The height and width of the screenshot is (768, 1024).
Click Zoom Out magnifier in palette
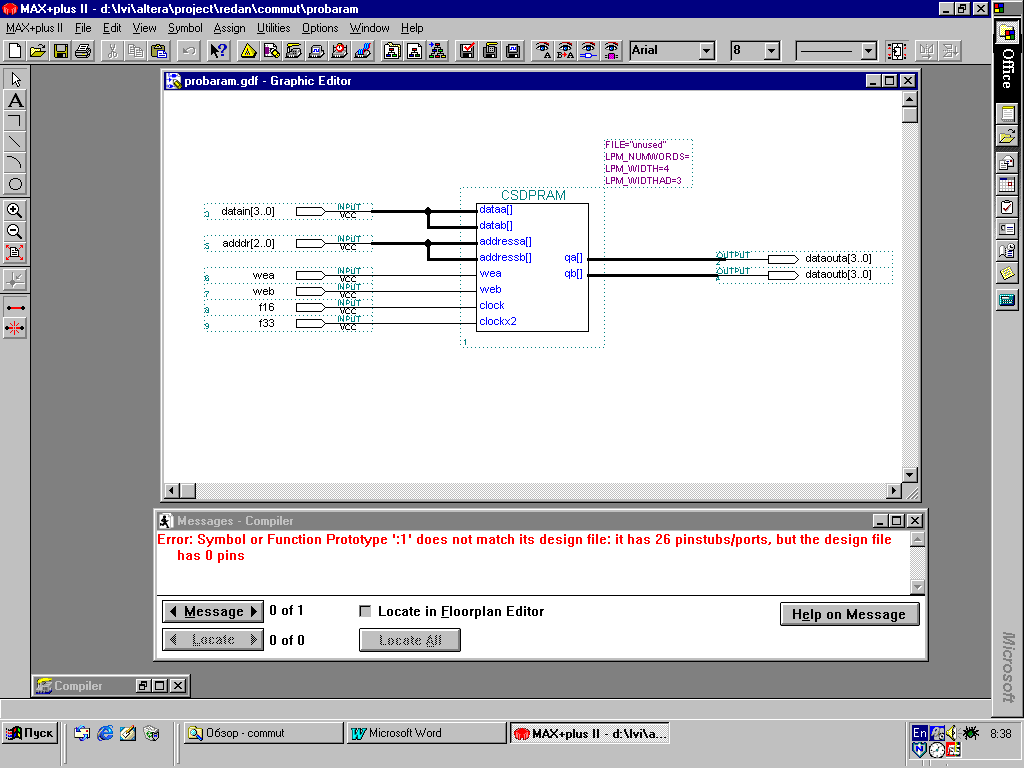15,231
